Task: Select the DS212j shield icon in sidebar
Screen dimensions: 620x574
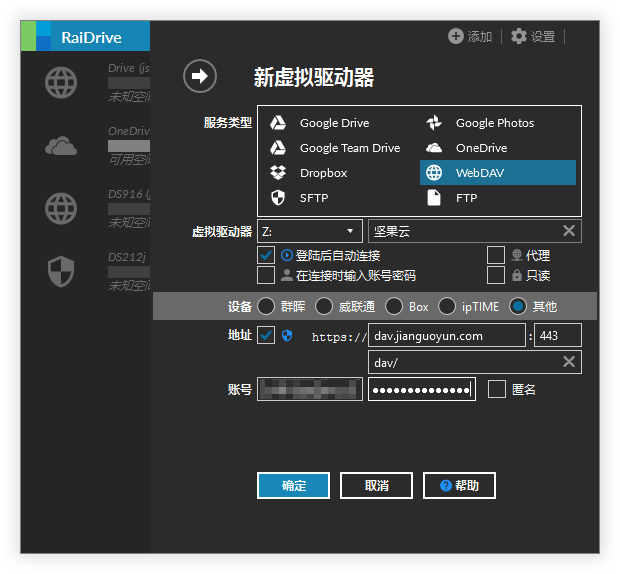Action: [x=61, y=272]
